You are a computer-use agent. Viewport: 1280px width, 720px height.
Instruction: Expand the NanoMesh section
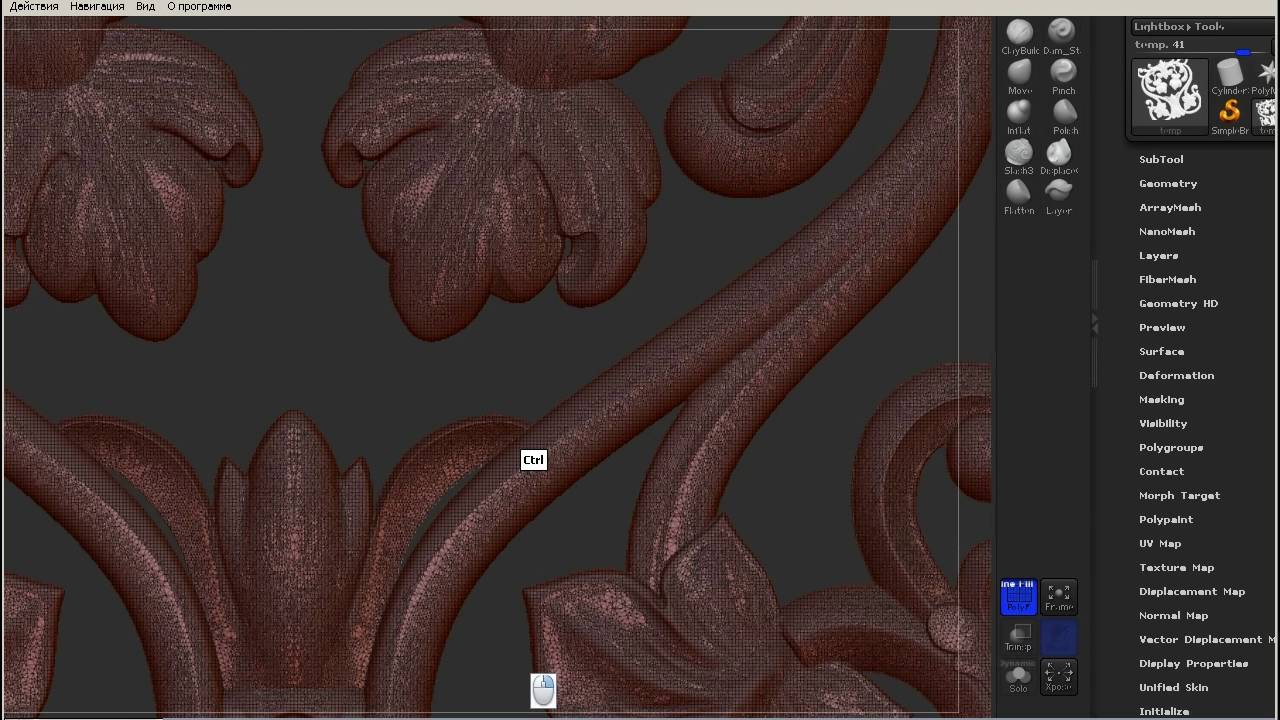pos(1167,232)
